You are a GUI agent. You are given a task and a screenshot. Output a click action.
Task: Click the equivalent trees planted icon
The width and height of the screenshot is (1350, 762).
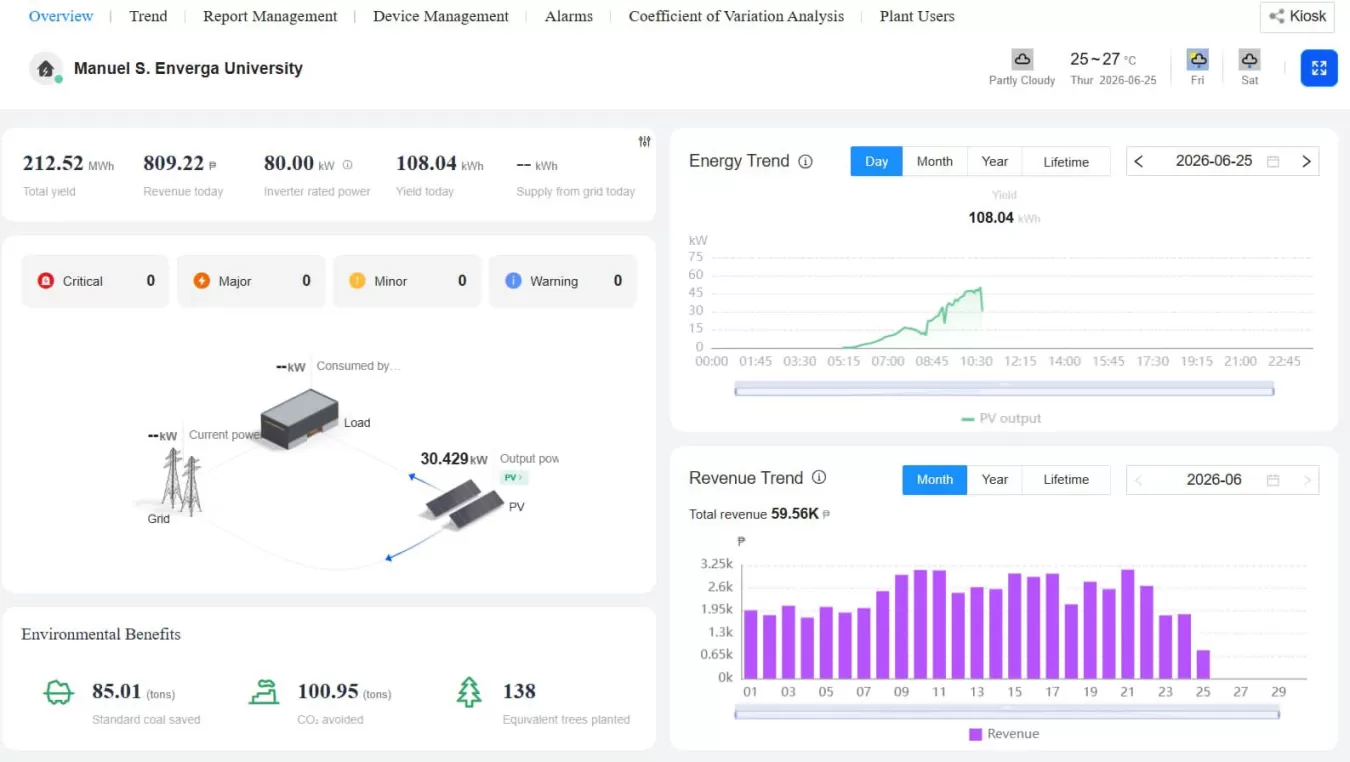point(469,692)
